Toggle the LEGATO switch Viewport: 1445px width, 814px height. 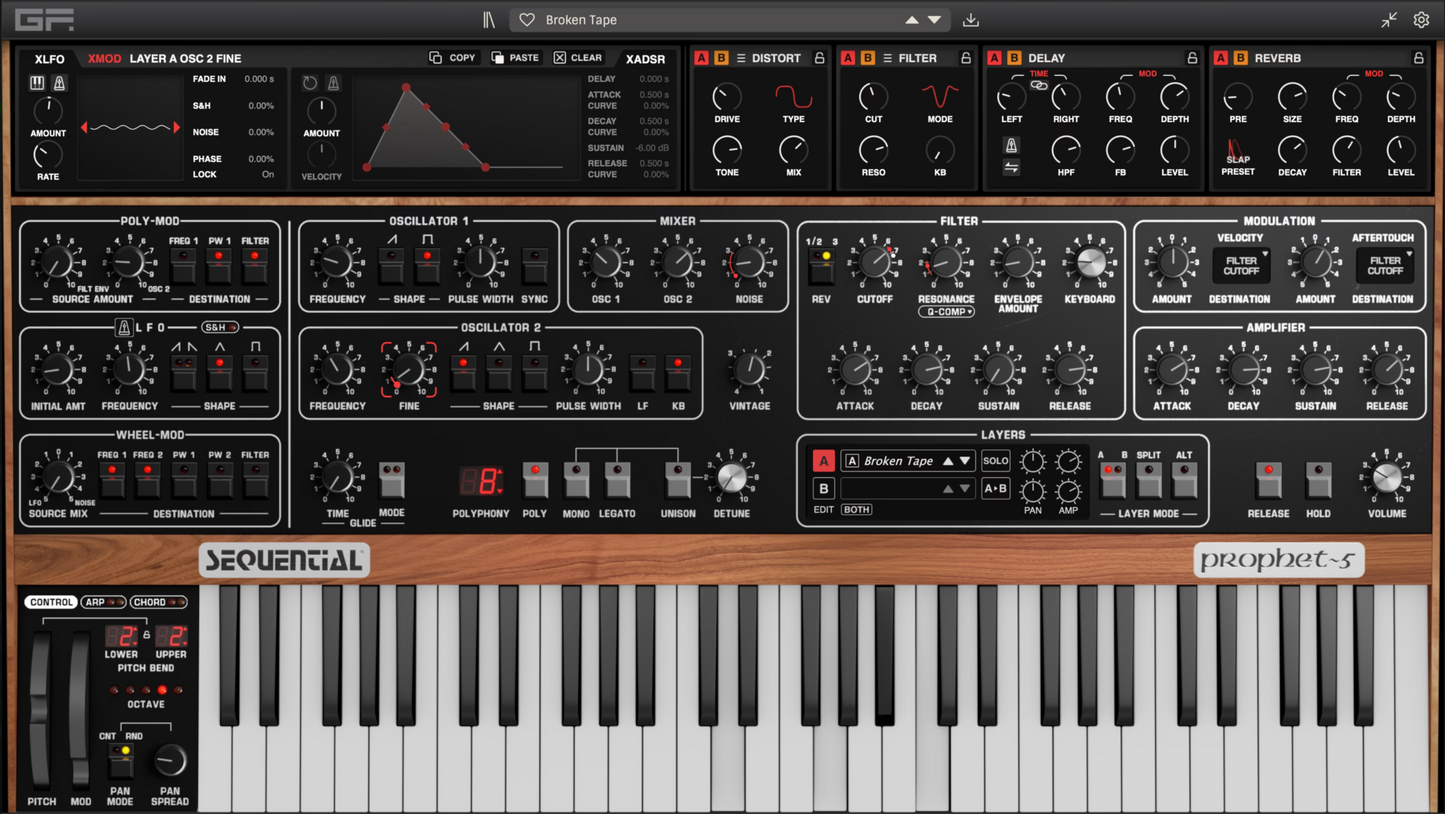pyautogui.click(x=617, y=480)
